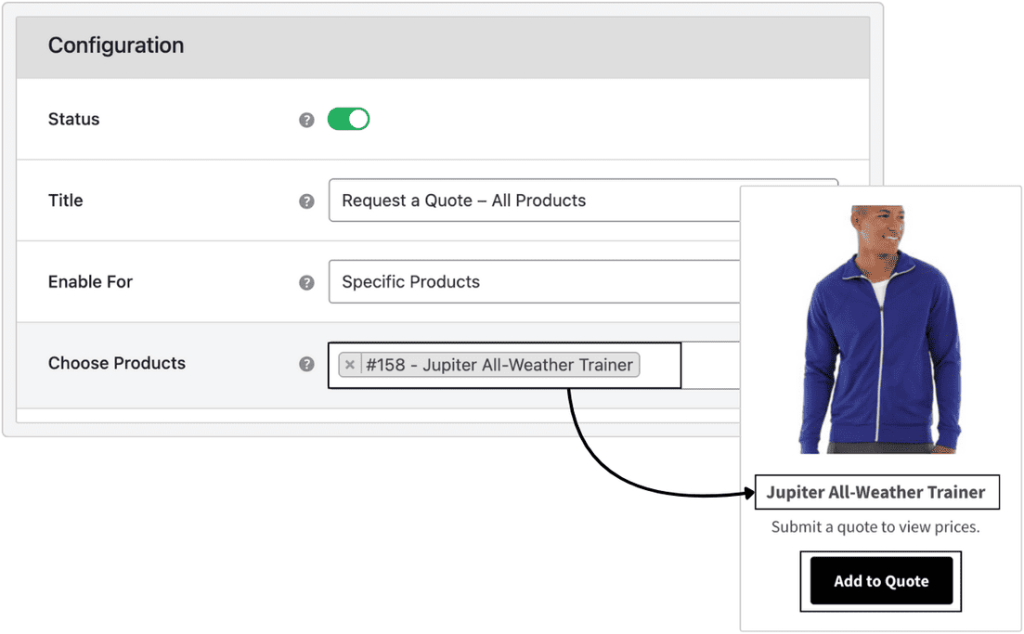
Task: Click the Title field label
Action: point(65,200)
